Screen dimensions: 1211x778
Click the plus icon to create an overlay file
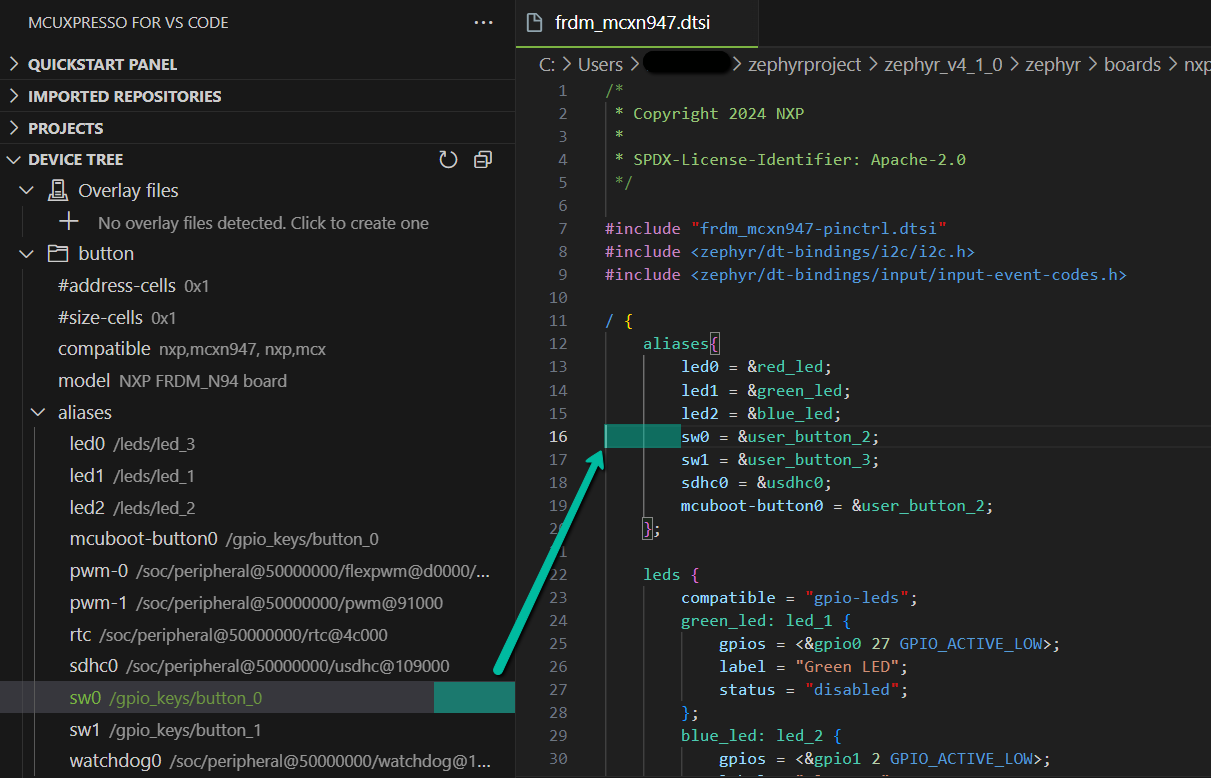(67, 222)
